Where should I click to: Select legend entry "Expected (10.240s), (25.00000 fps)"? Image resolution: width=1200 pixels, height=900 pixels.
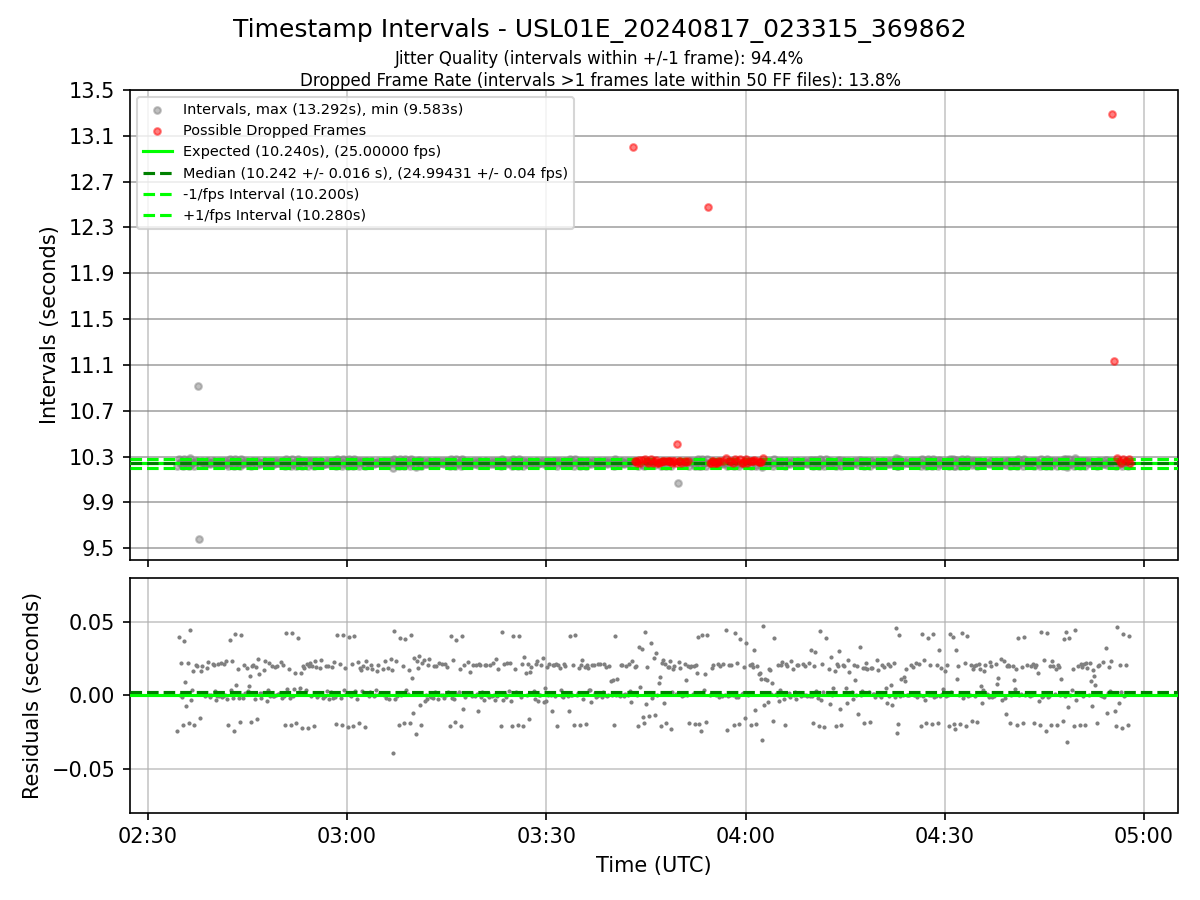coord(312,151)
